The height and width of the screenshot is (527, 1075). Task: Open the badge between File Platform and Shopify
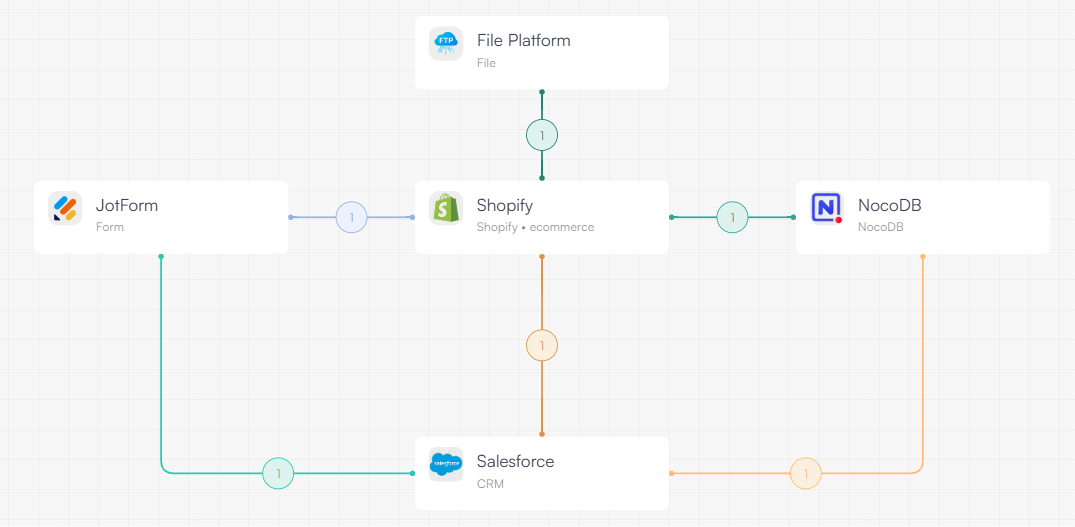[542, 134]
